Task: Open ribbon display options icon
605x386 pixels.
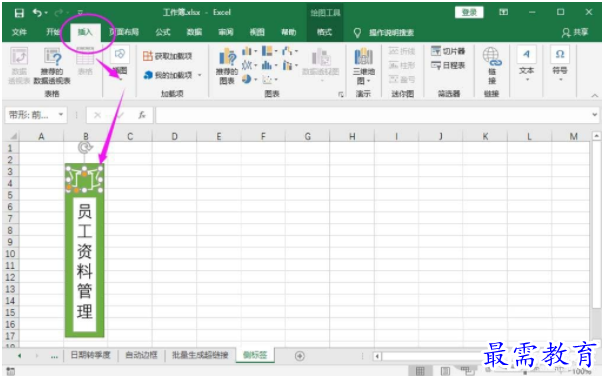Action: pyautogui.click(x=504, y=12)
